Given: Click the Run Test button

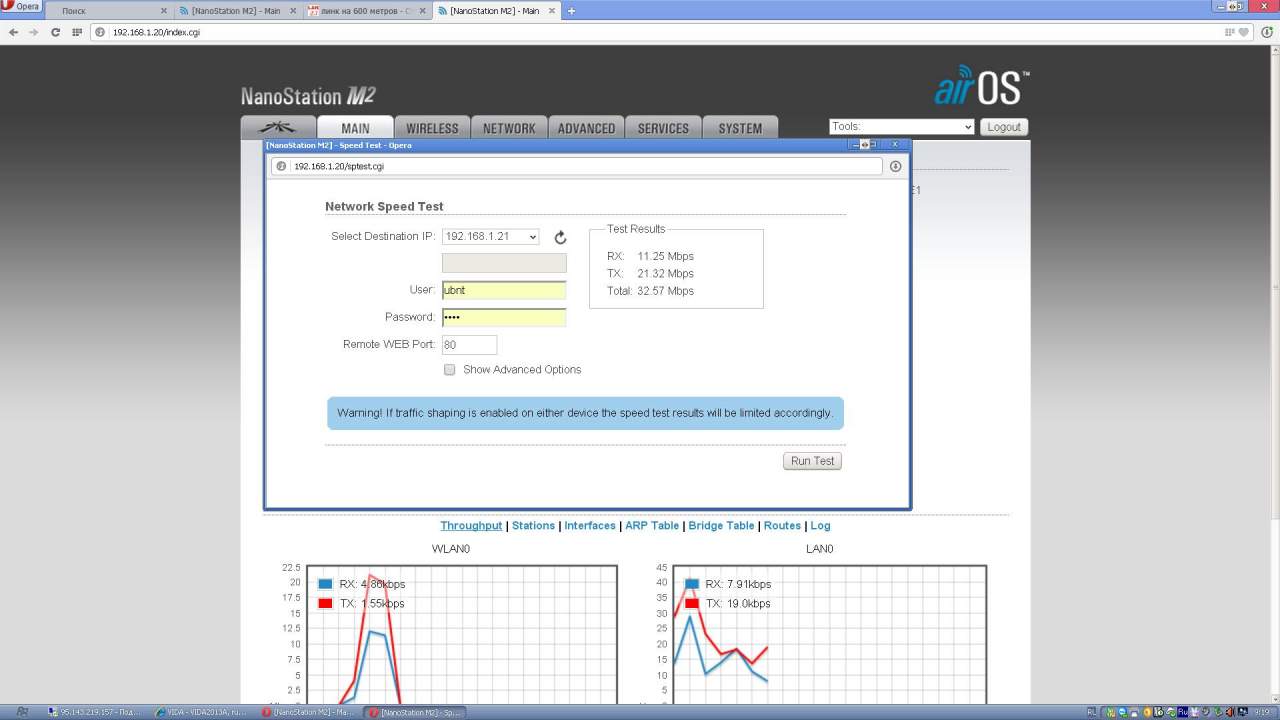Looking at the screenshot, I should tap(812, 461).
